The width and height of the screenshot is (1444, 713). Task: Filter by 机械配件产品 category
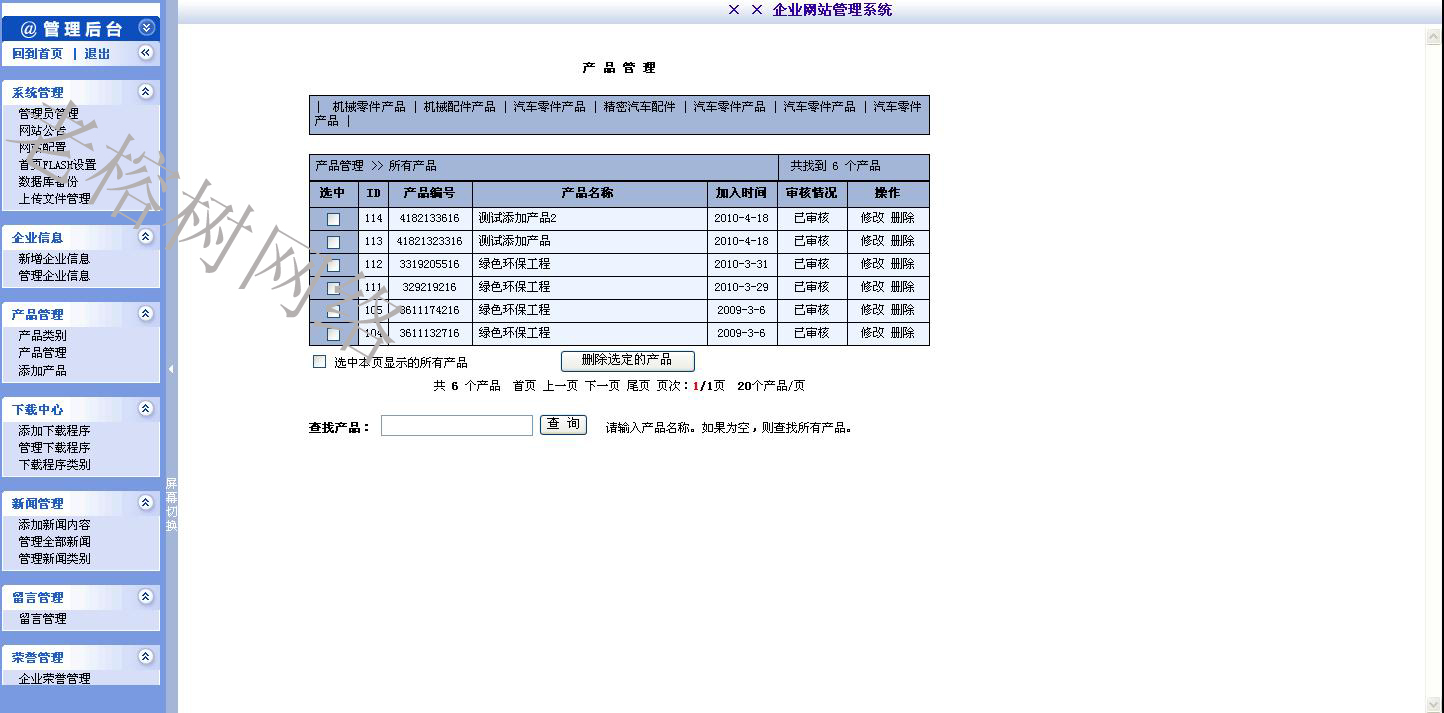459,106
